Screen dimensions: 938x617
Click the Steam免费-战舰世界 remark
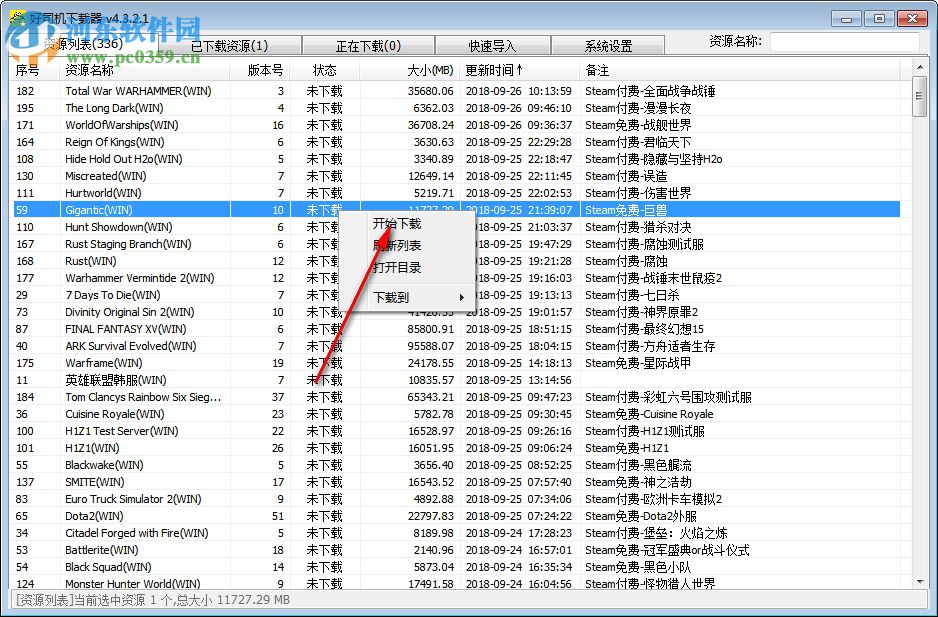[638, 125]
